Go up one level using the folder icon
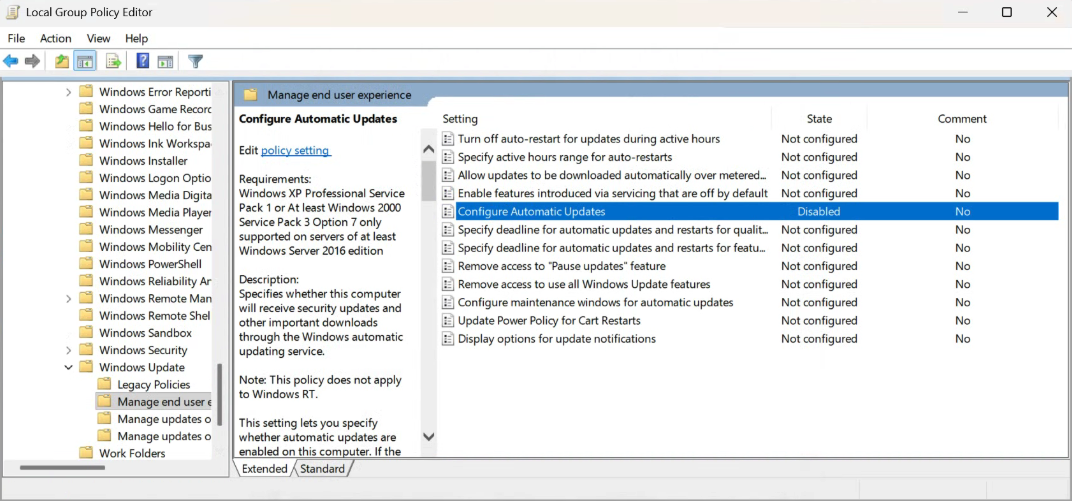Screen dimensions: 1072x501 tap(62, 62)
